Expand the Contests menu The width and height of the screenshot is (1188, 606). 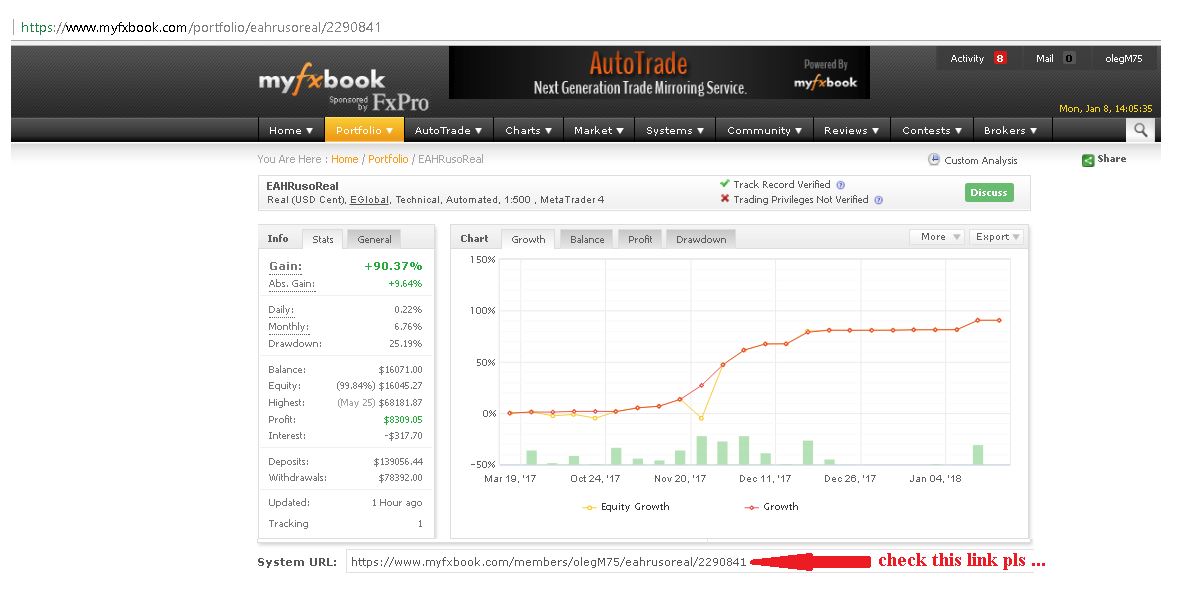(x=932, y=130)
